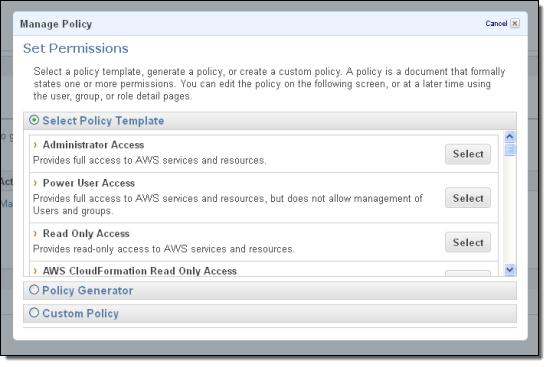Expand AWS CloudFormation Read Only Access chevron
Viewport: 550px width, 367px height.
pos(35,271)
